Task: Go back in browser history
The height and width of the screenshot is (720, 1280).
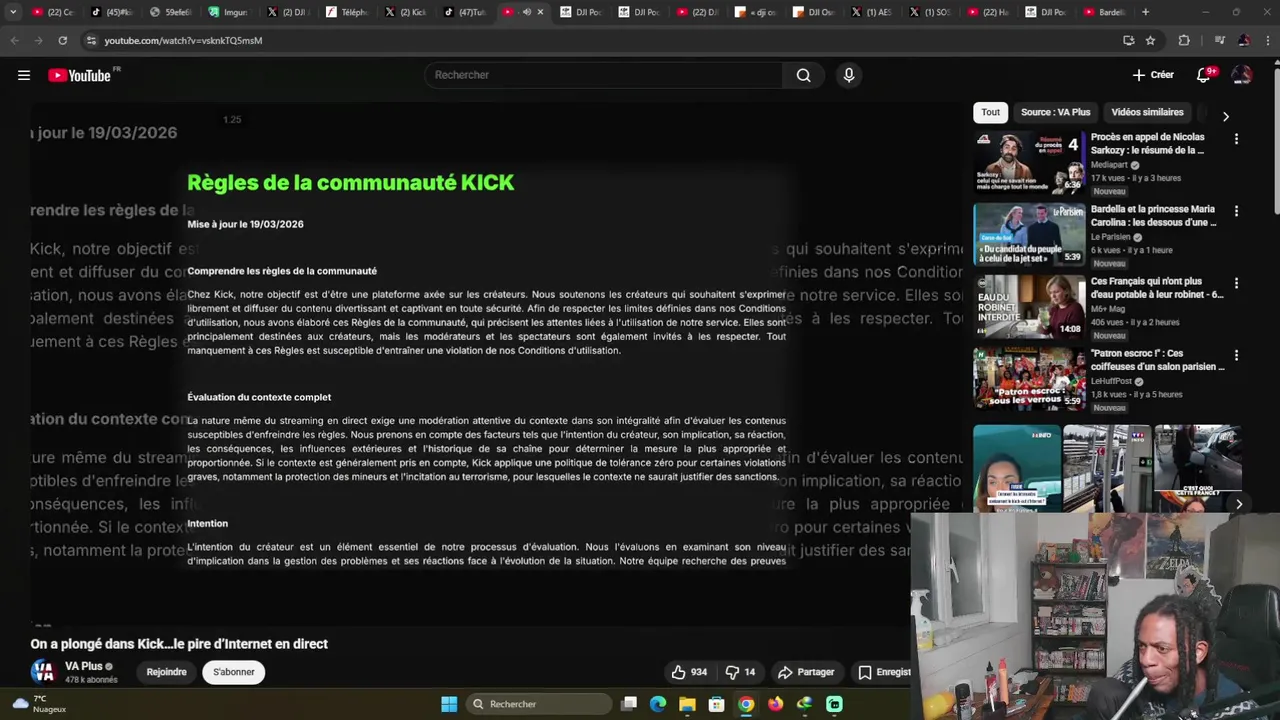Action: tap(14, 40)
